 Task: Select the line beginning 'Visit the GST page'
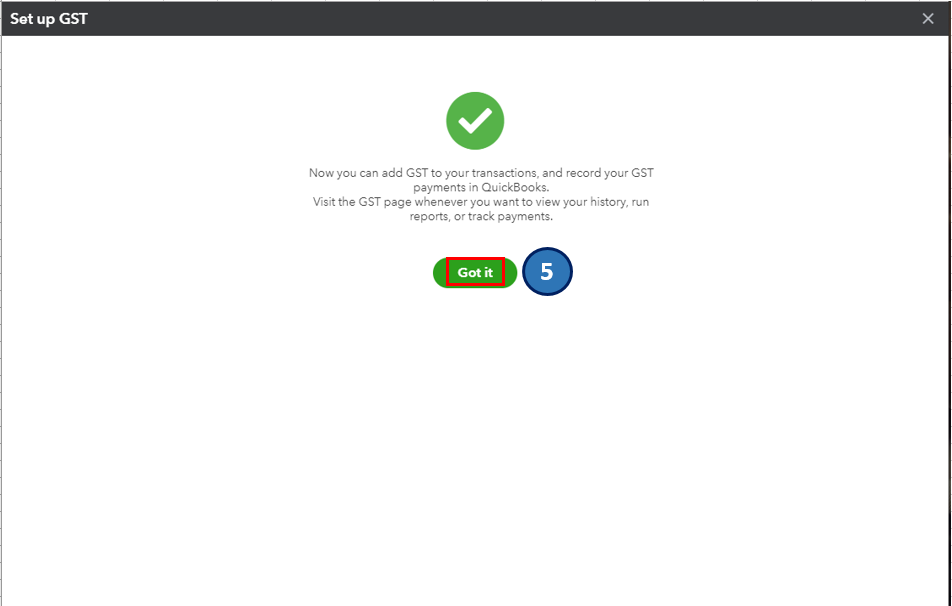click(x=481, y=202)
